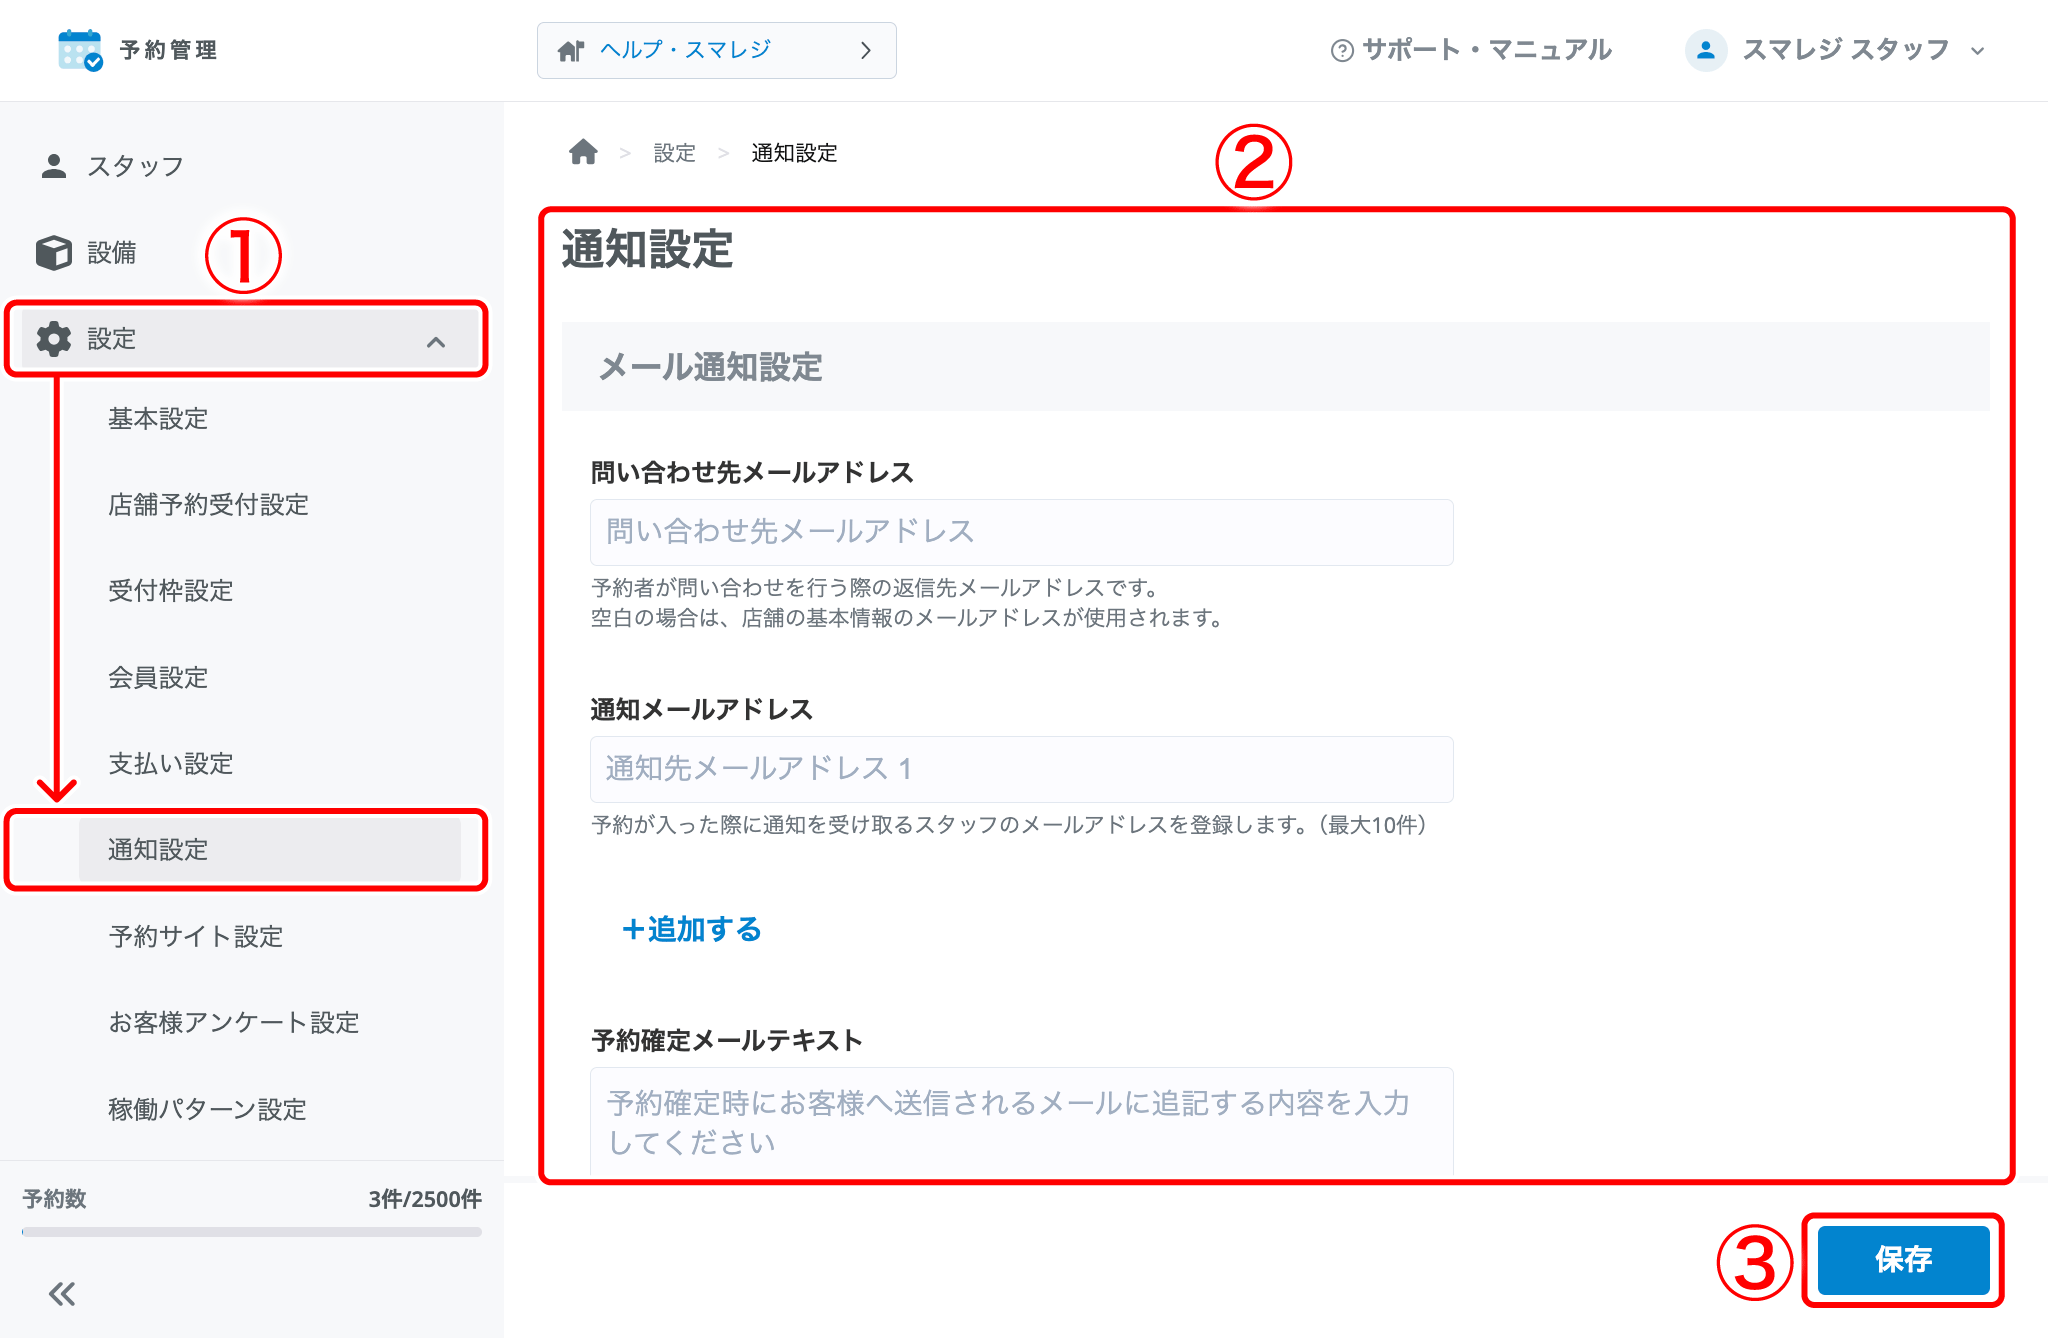
Task: Select 基本設定 submenu item
Action: (158, 418)
